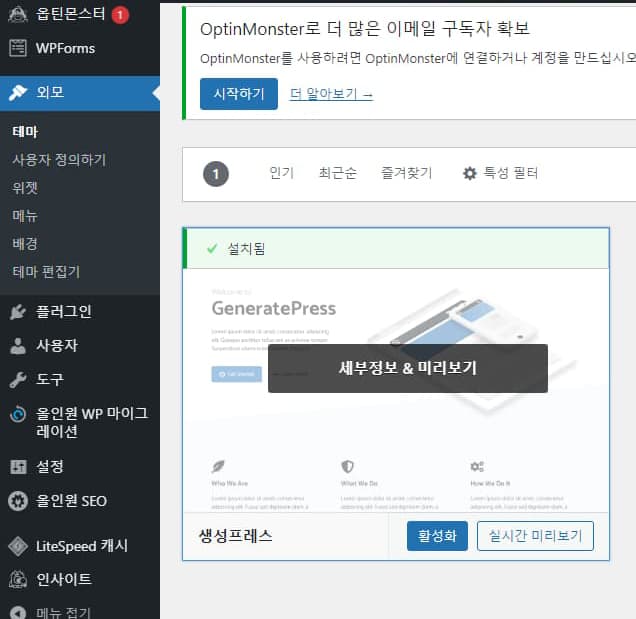
Task: Click 세부정보 & 미리보기 overlay button
Action: click(408, 368)
